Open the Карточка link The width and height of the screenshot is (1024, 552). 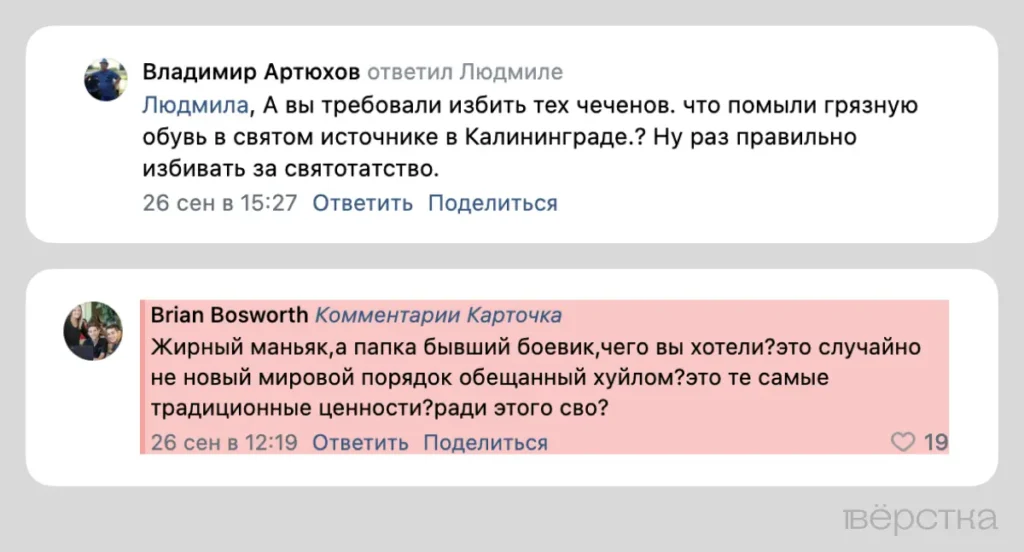click(x=513, y=315)
